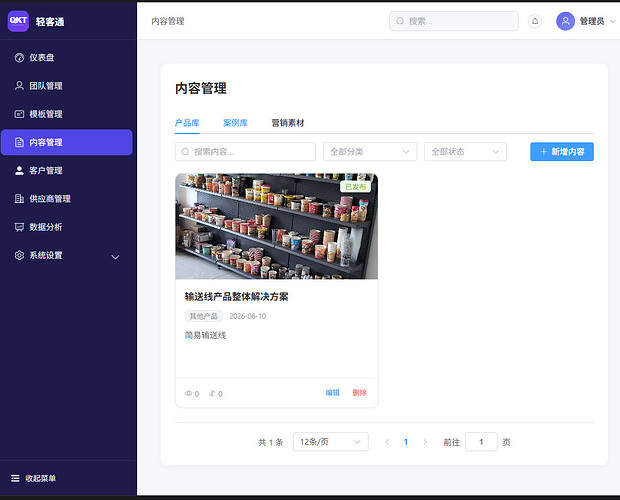Click the 其他产品 category tag
Screen dimensions: 620x500
coord(204,316)
